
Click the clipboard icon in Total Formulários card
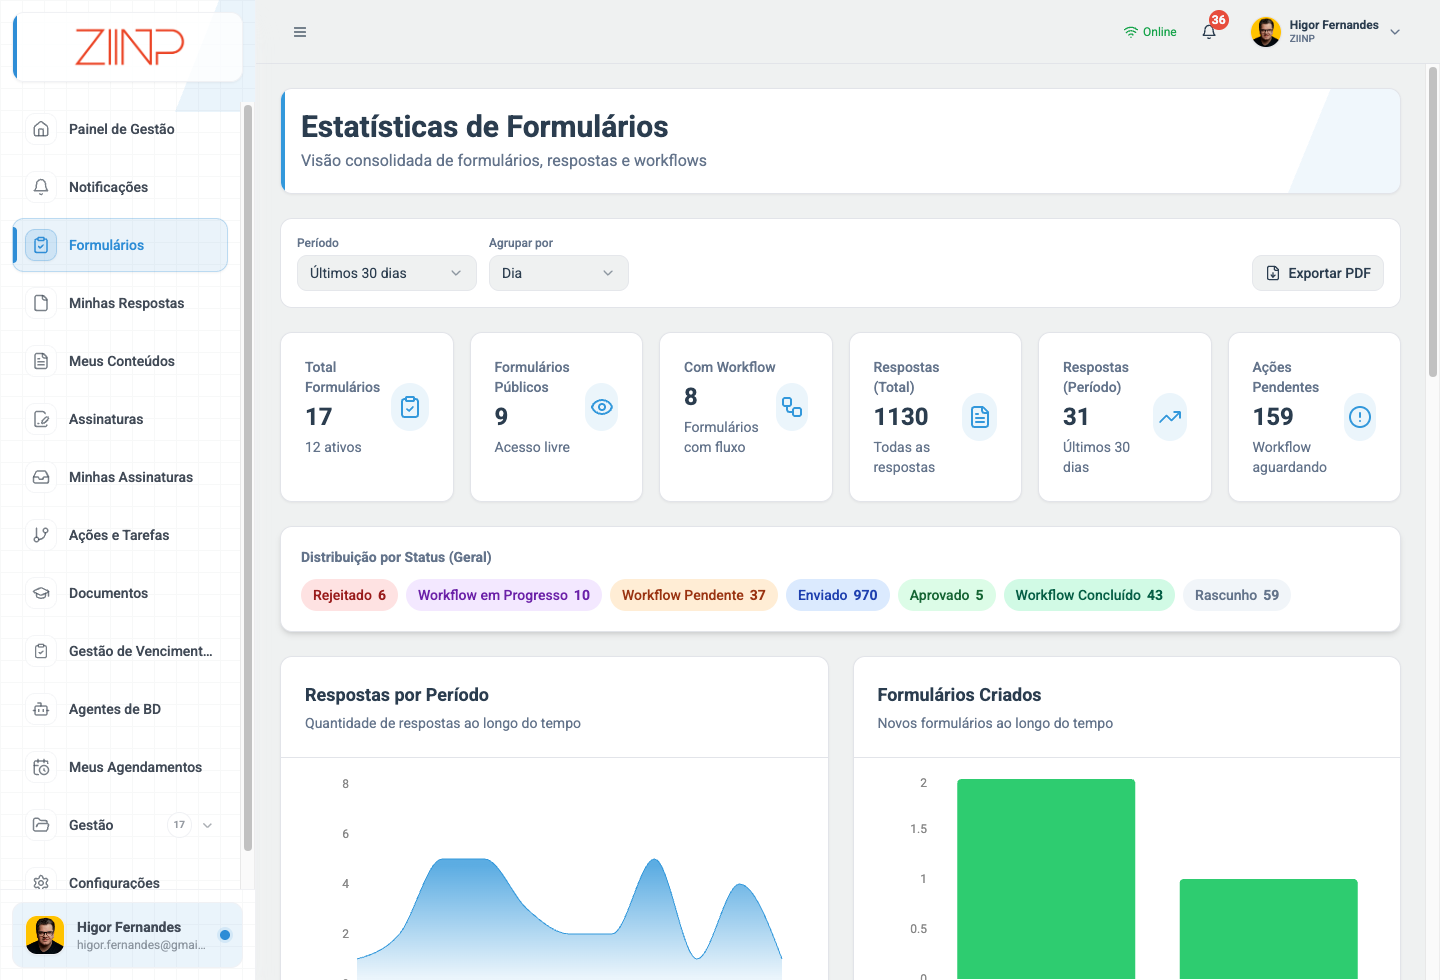coord(410,407)
